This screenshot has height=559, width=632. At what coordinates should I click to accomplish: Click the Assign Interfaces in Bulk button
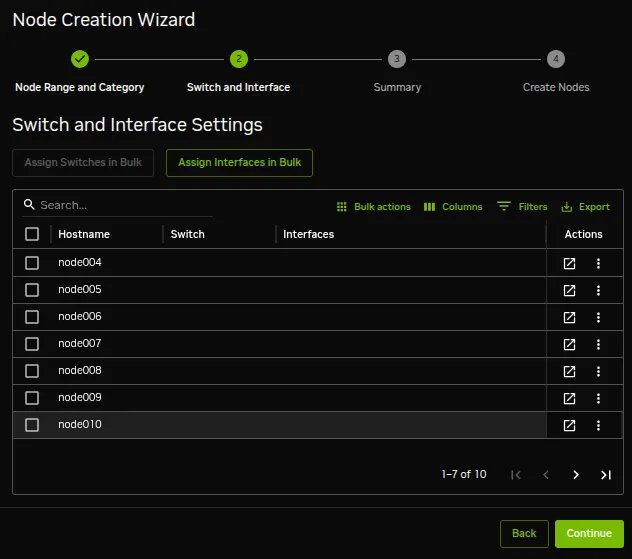point(239,163)
